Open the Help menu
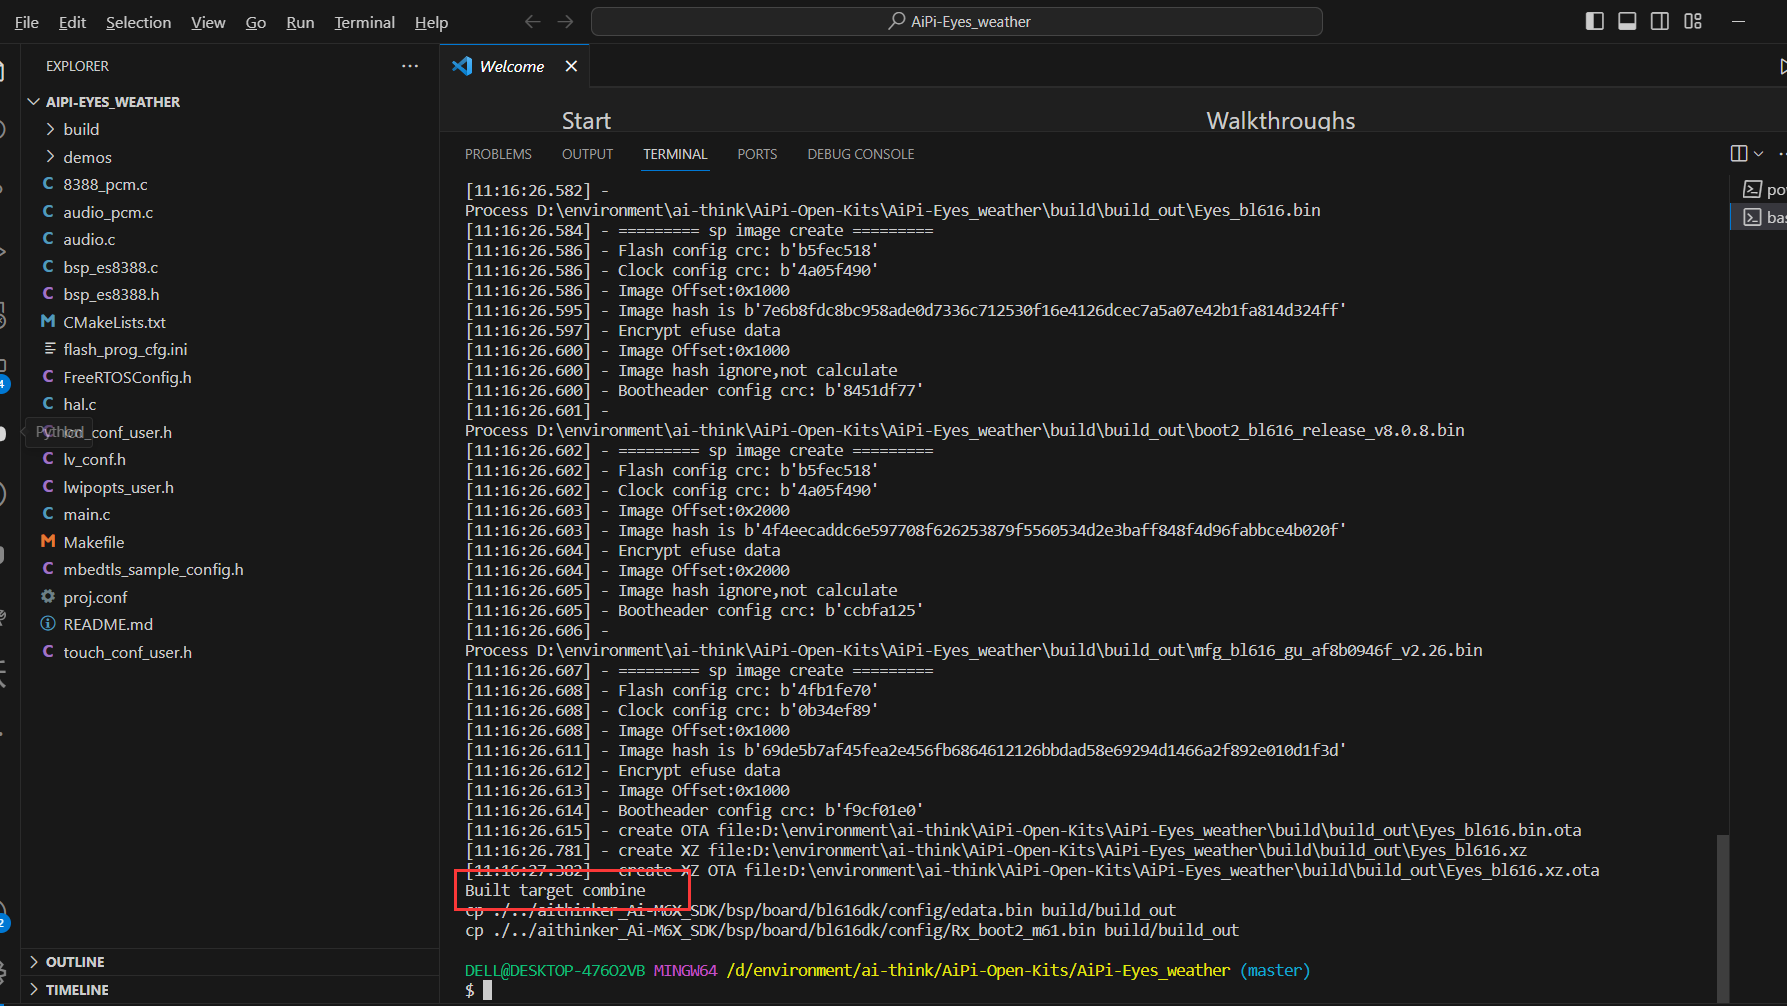The width and height of the screenshot is (1787, 1006). 431,22
